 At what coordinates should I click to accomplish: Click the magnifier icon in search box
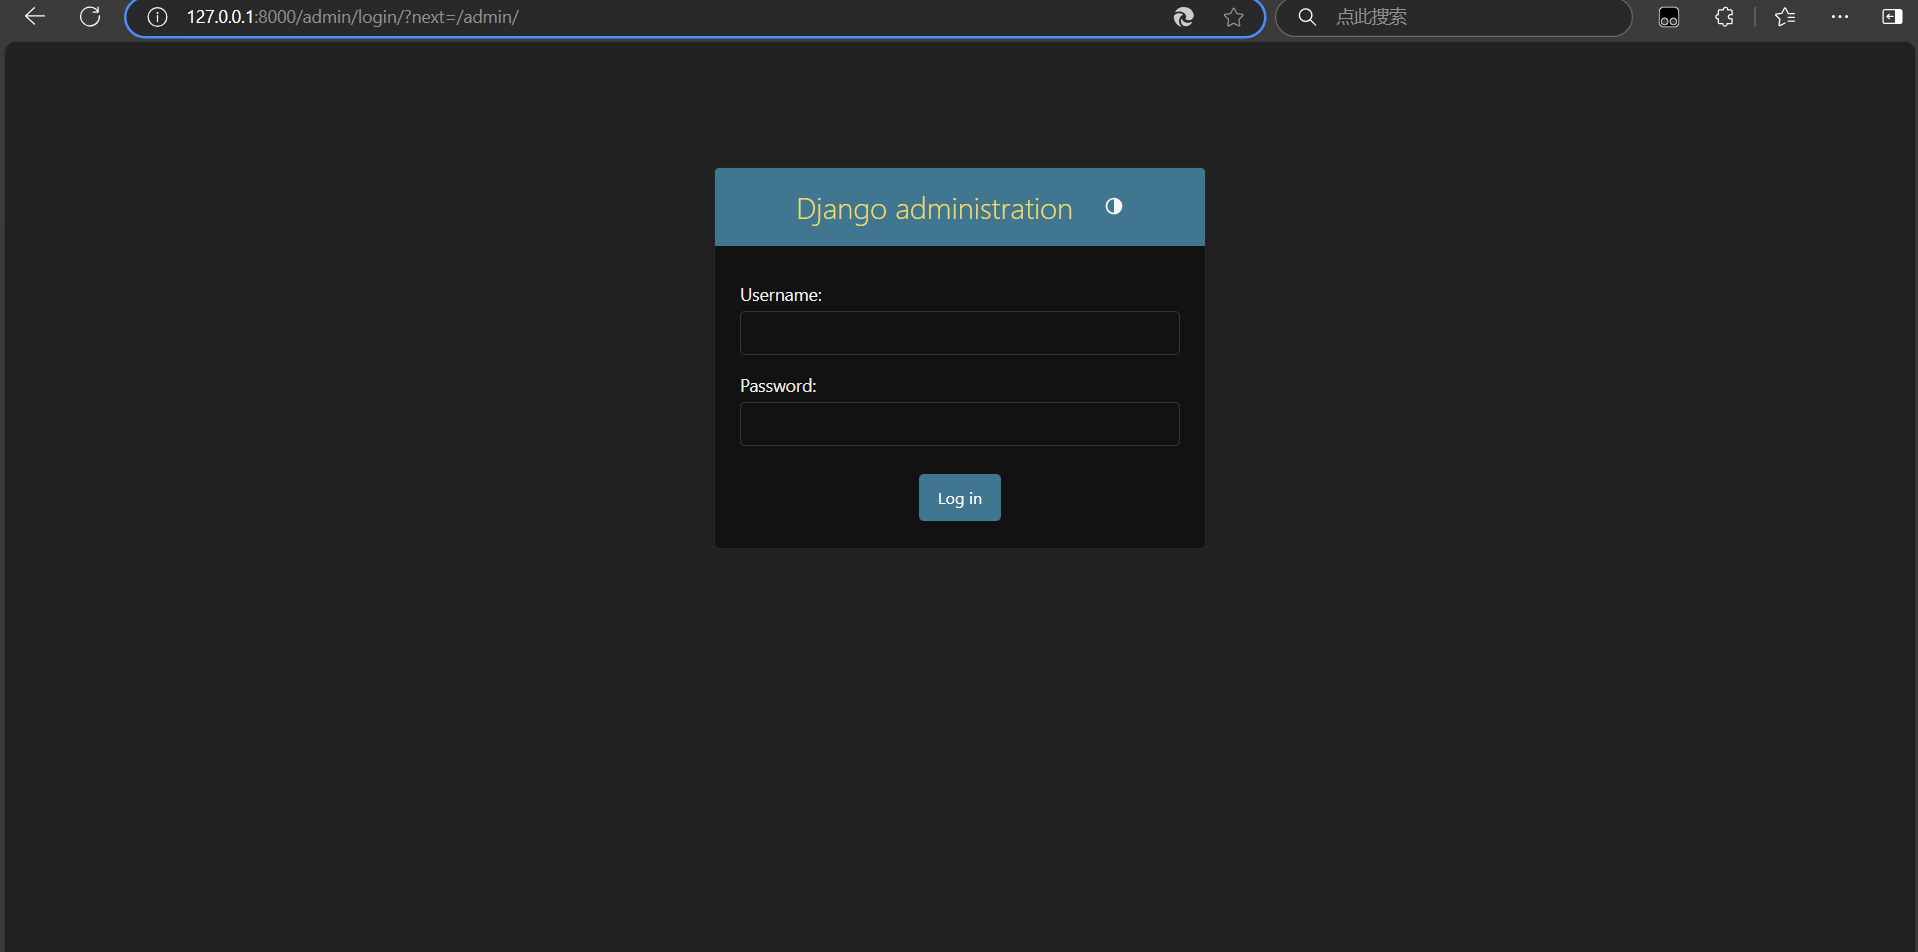click(x=1307, y=17)
